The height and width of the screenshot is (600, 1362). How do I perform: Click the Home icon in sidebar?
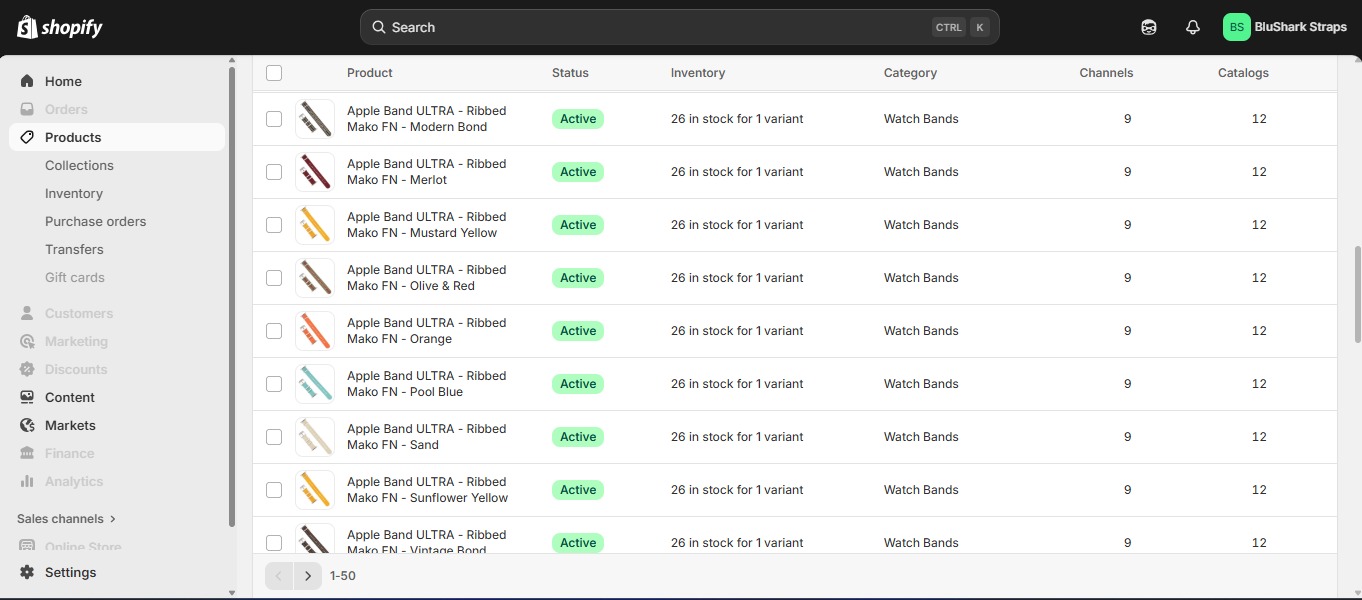(27, 81)
